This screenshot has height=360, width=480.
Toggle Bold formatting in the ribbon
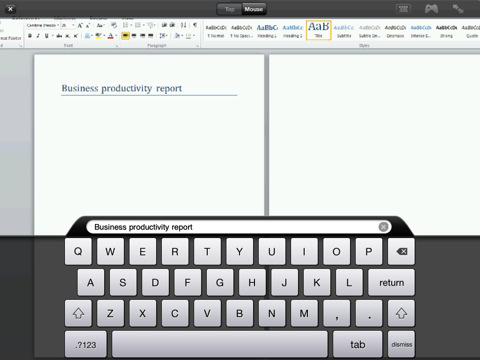[x=30, y=36]
